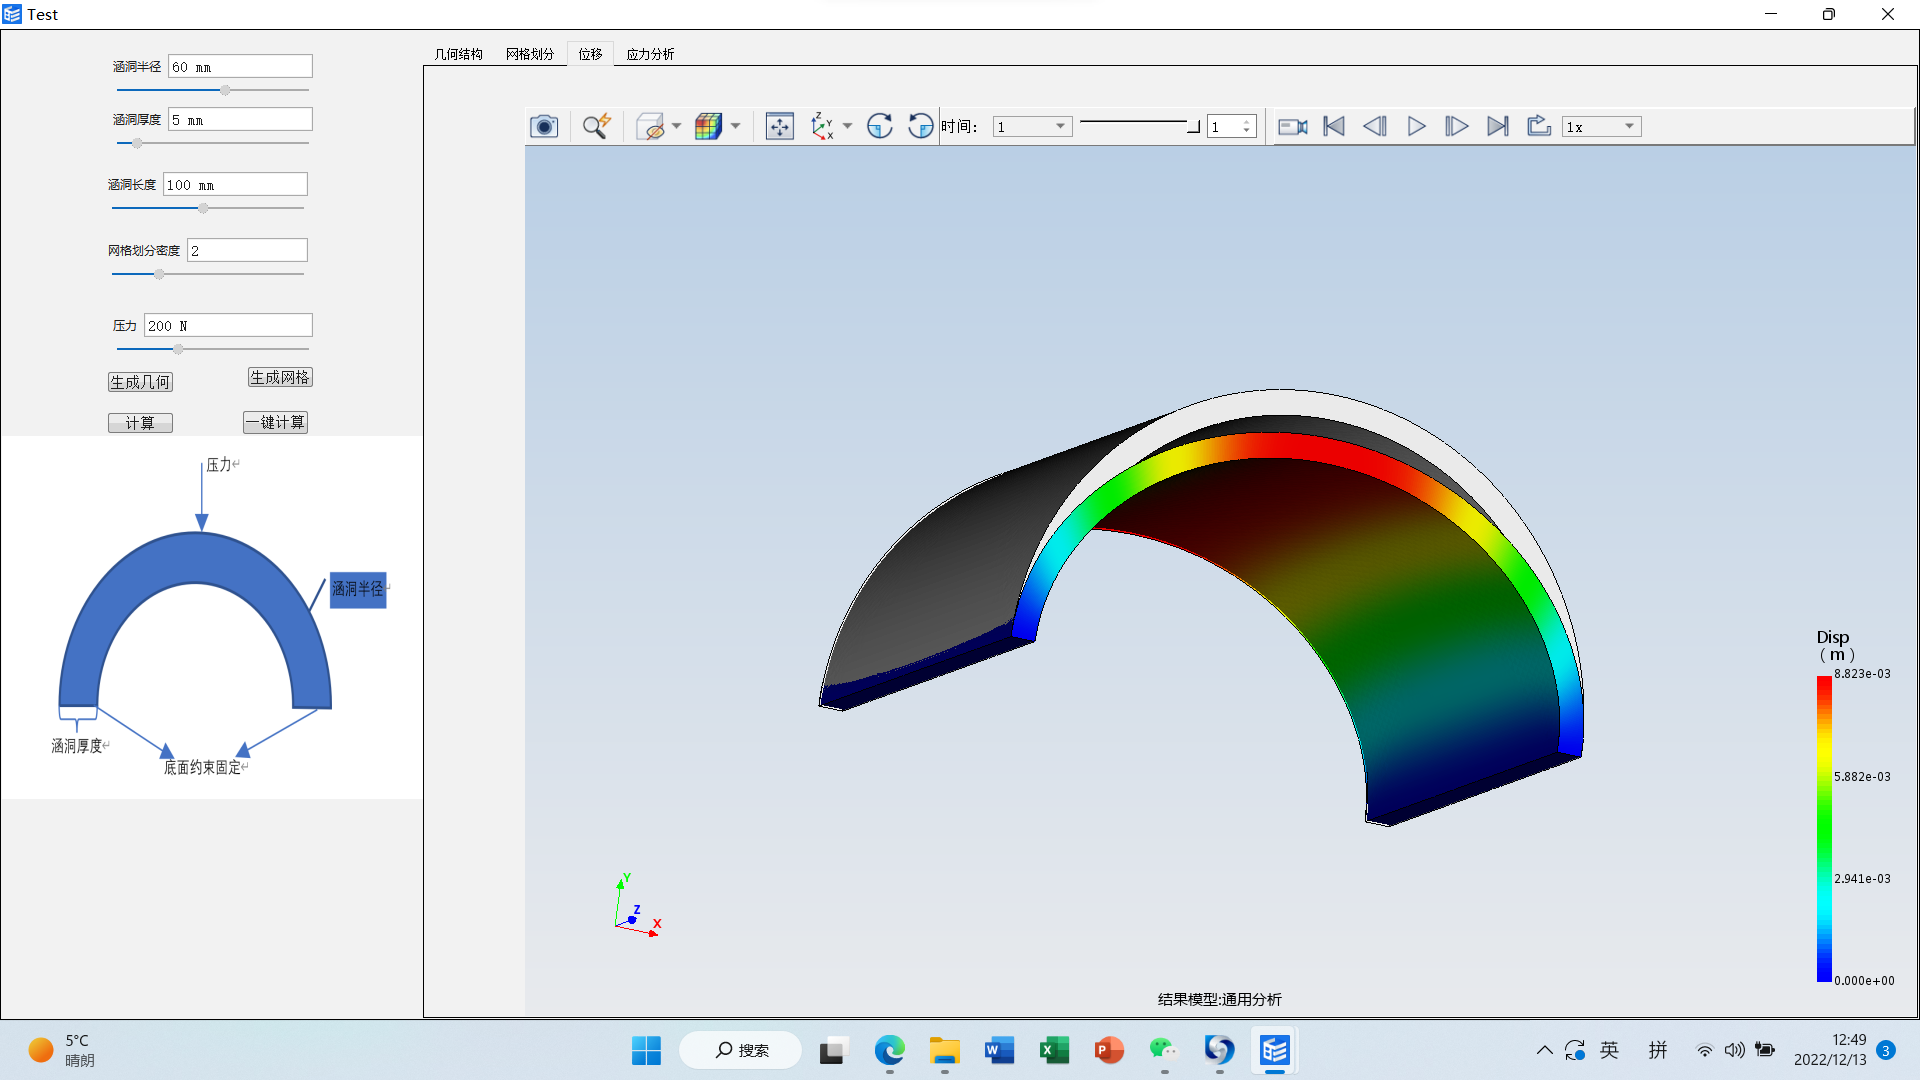Open Microsoft Edge from taskbar

pos(889,1050)
